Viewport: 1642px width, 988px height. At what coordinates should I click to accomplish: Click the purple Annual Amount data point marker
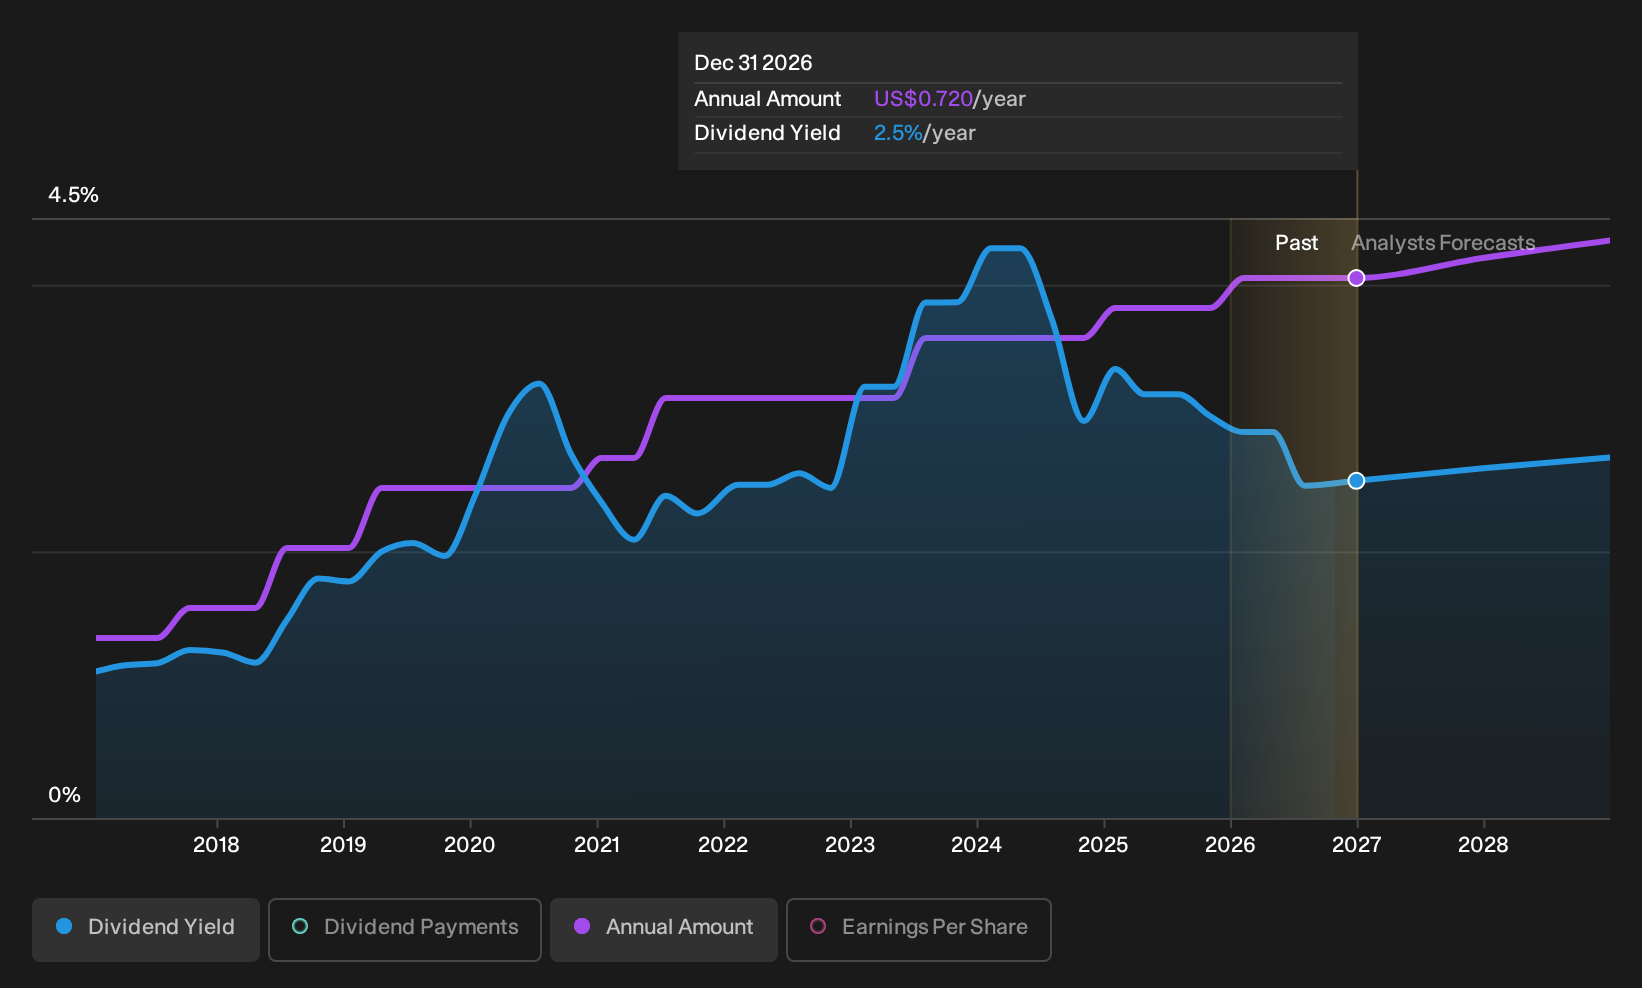tap(1356, 278)
